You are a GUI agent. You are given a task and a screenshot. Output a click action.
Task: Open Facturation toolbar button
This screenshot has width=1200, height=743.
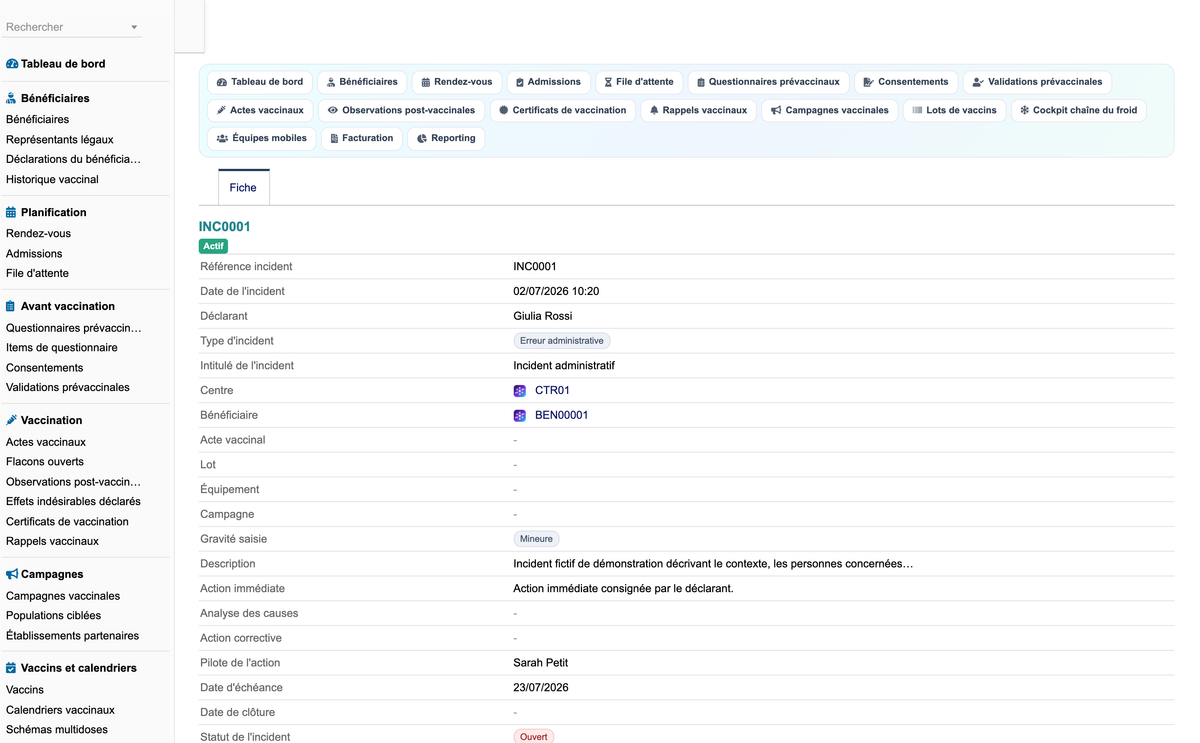pos(362,138)
